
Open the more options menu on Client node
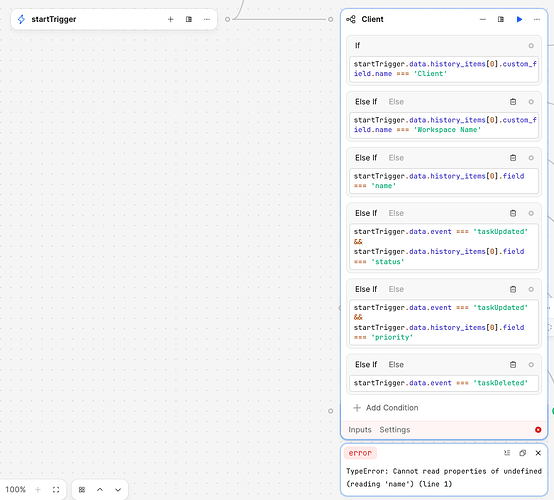[x=537, y=19]
